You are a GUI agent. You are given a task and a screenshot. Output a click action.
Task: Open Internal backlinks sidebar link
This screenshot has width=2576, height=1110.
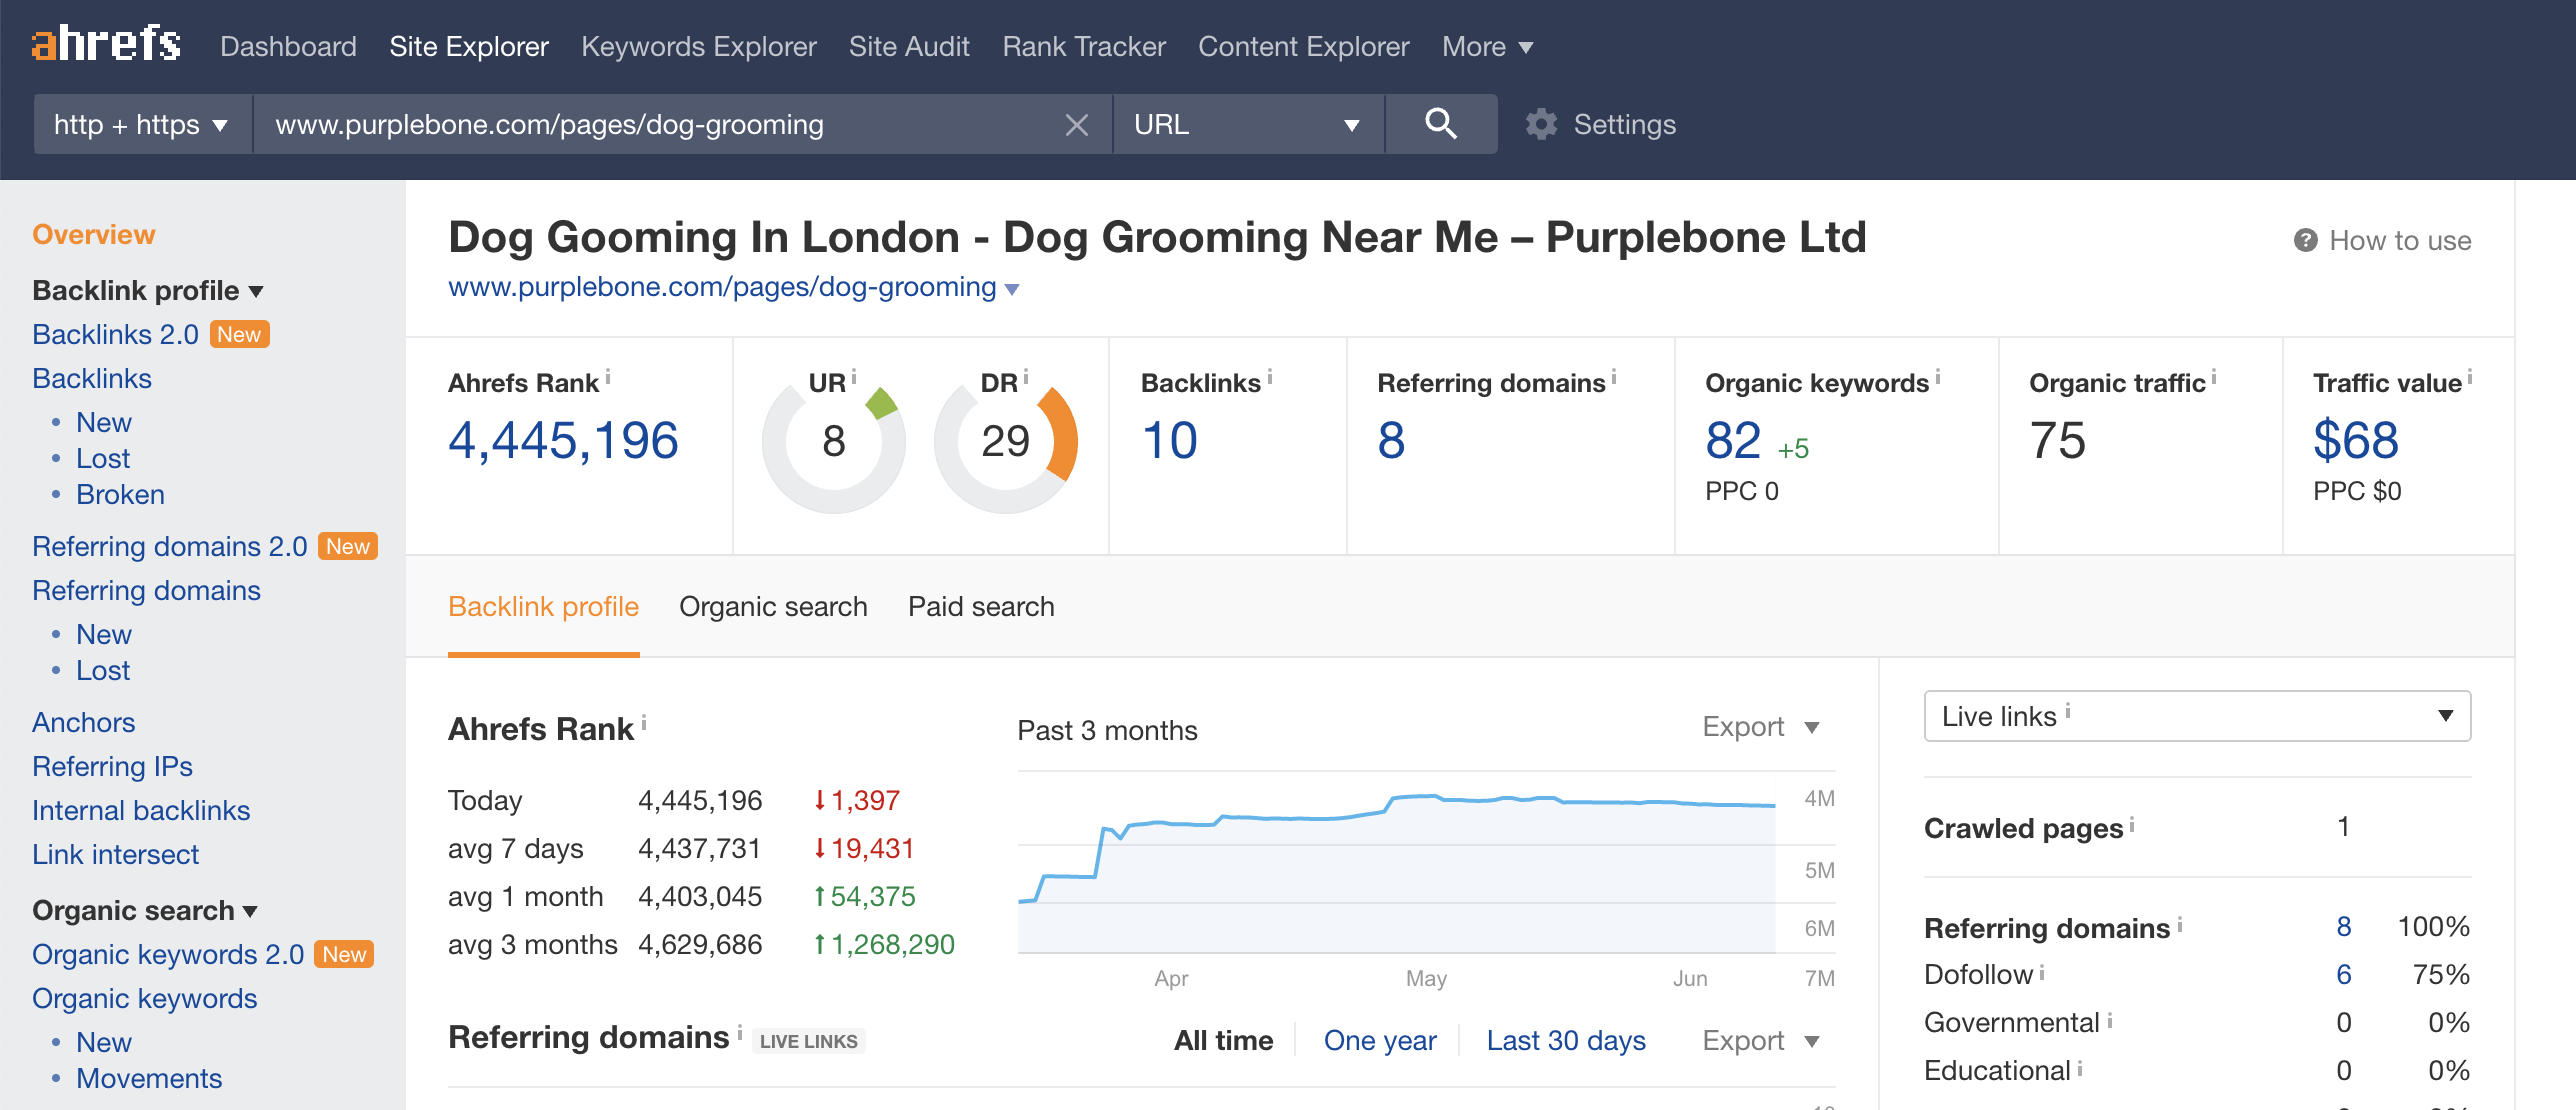pyautogui.click(x=141, y=810)
